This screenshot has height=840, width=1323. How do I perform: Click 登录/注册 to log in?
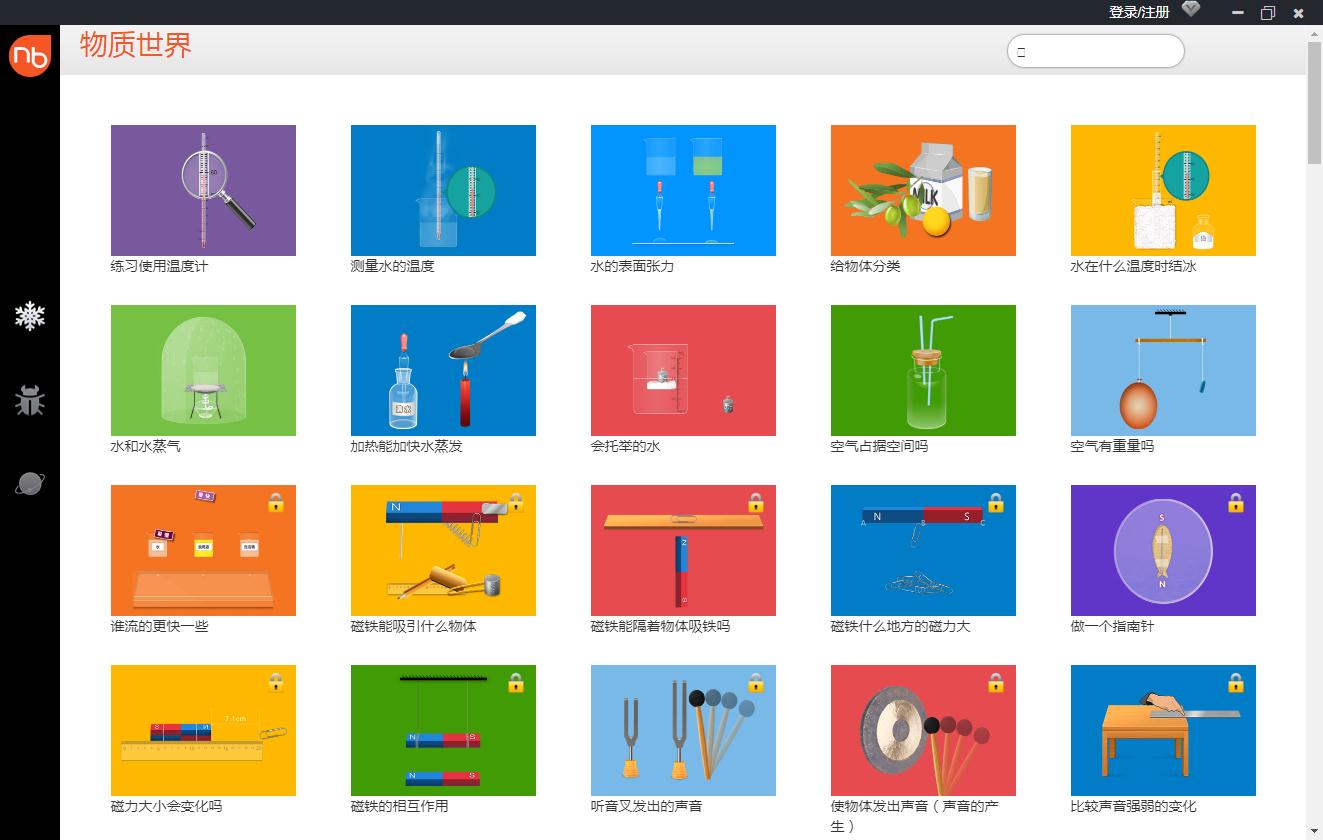click(1138, 12)
